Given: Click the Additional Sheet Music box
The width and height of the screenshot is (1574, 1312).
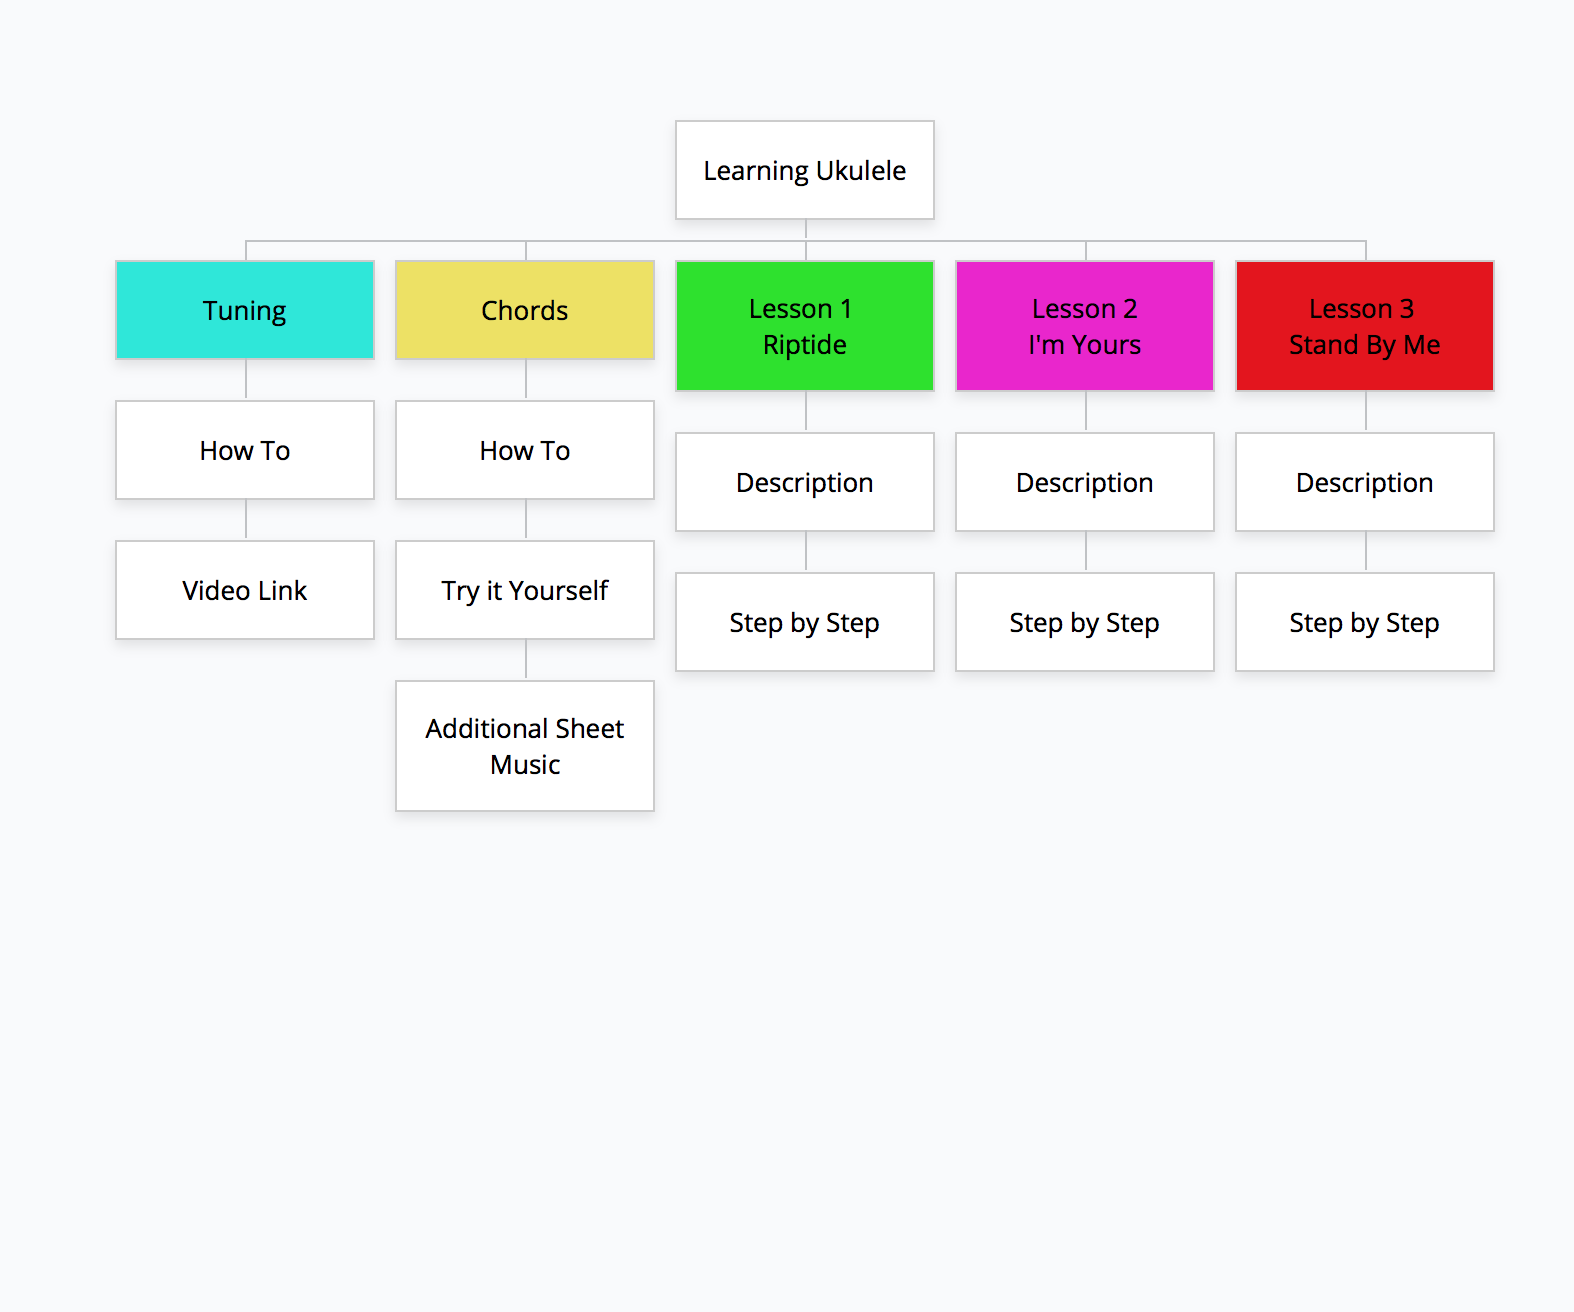Looking at the screenshot, I should 525,746.
